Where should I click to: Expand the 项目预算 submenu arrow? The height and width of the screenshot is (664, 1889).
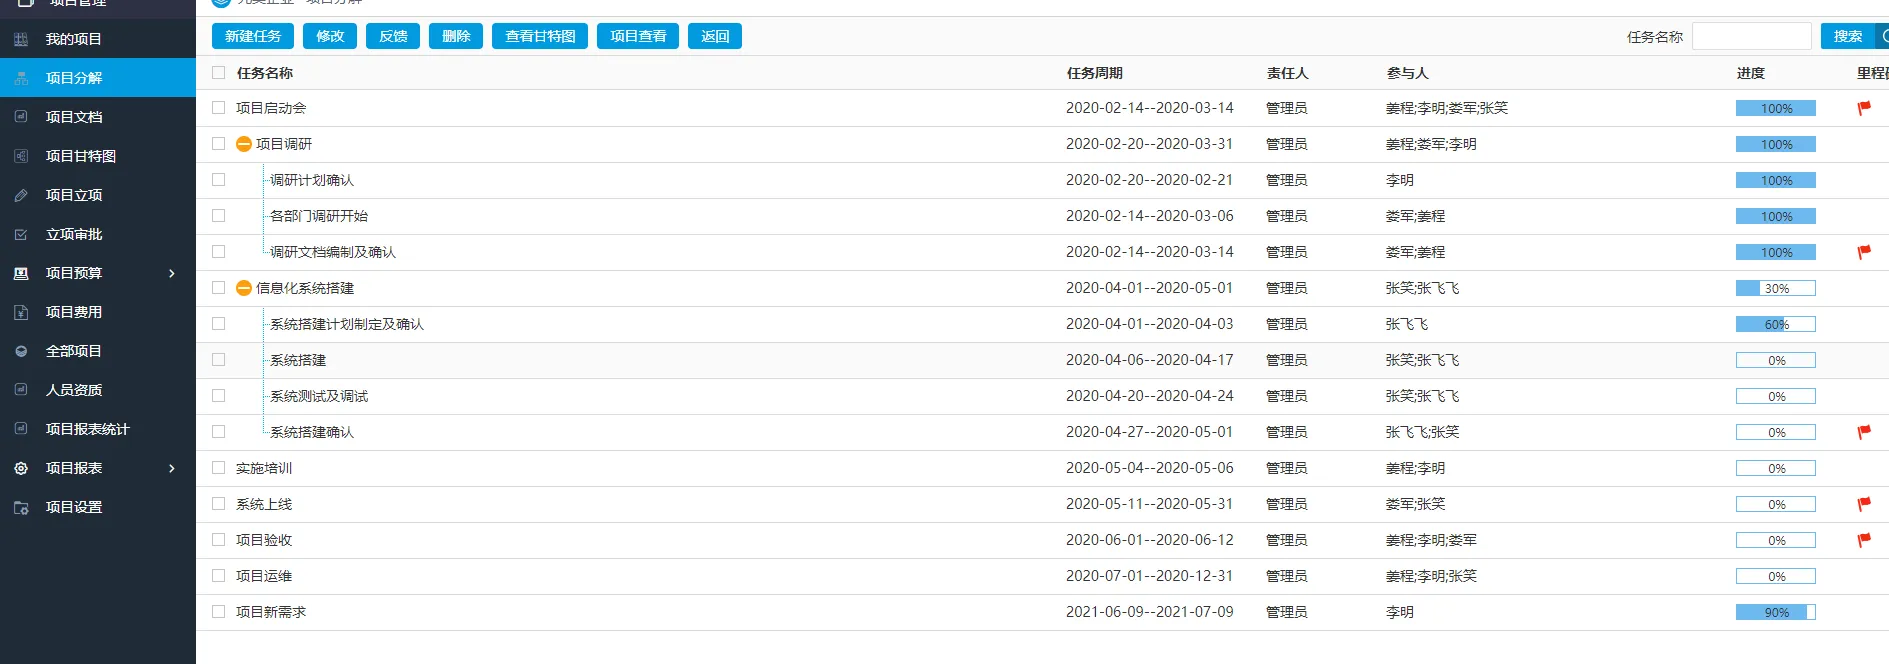172,273
